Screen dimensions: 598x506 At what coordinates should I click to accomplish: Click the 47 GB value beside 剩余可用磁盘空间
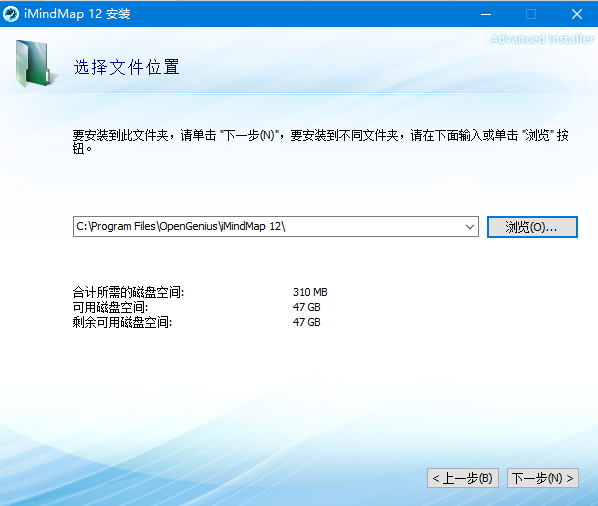pos(307,322)
